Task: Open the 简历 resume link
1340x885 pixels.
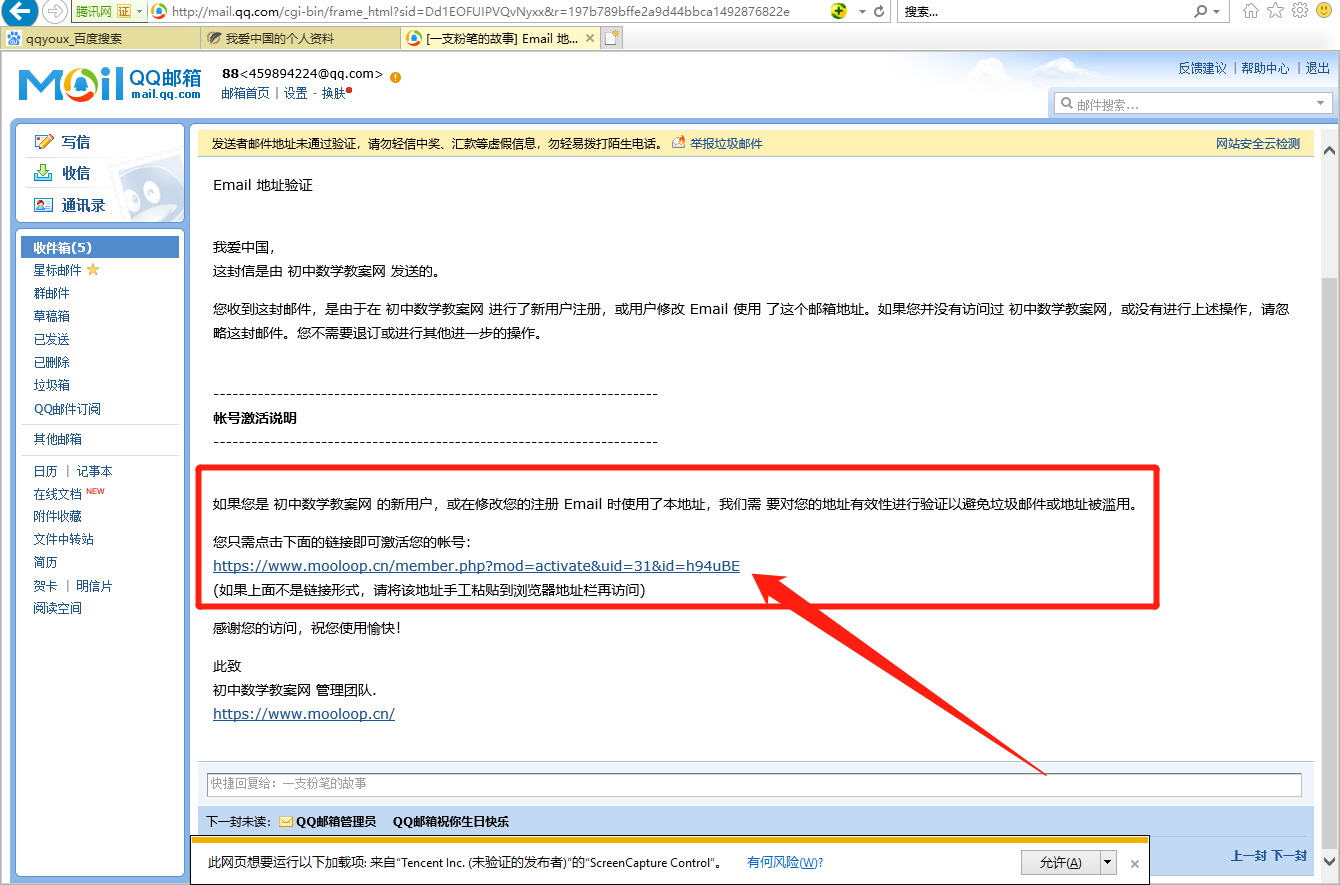Action: click(x=45, y=562)
